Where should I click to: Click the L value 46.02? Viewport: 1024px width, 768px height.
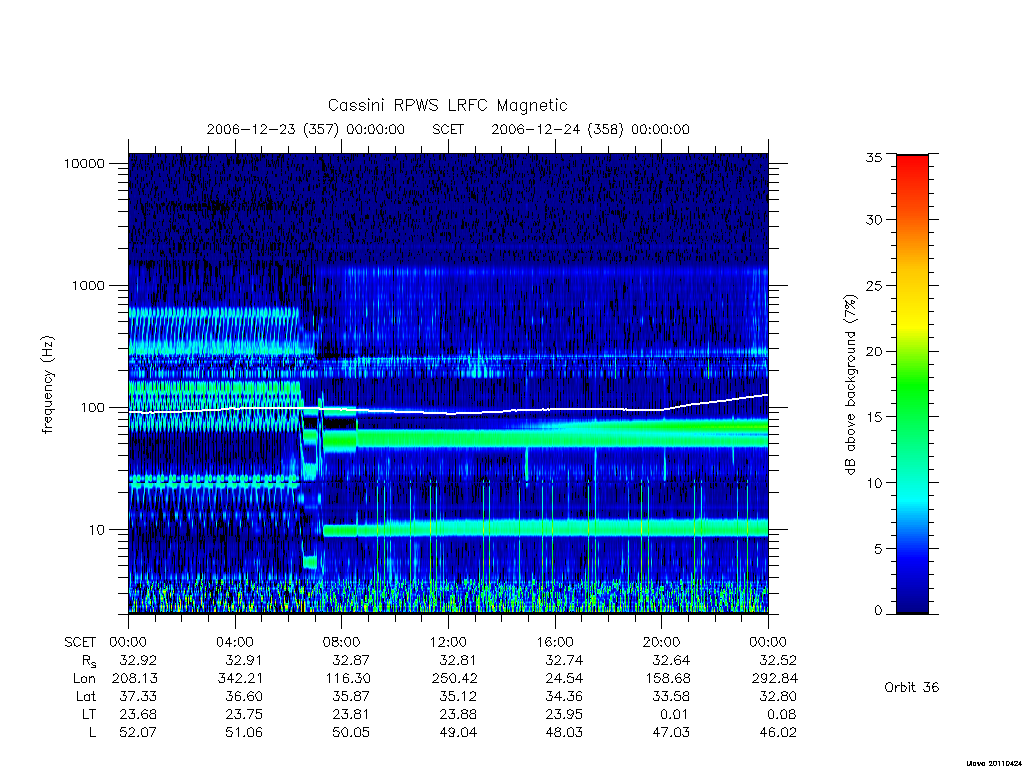pyautogui.click(x=778, y=732)
